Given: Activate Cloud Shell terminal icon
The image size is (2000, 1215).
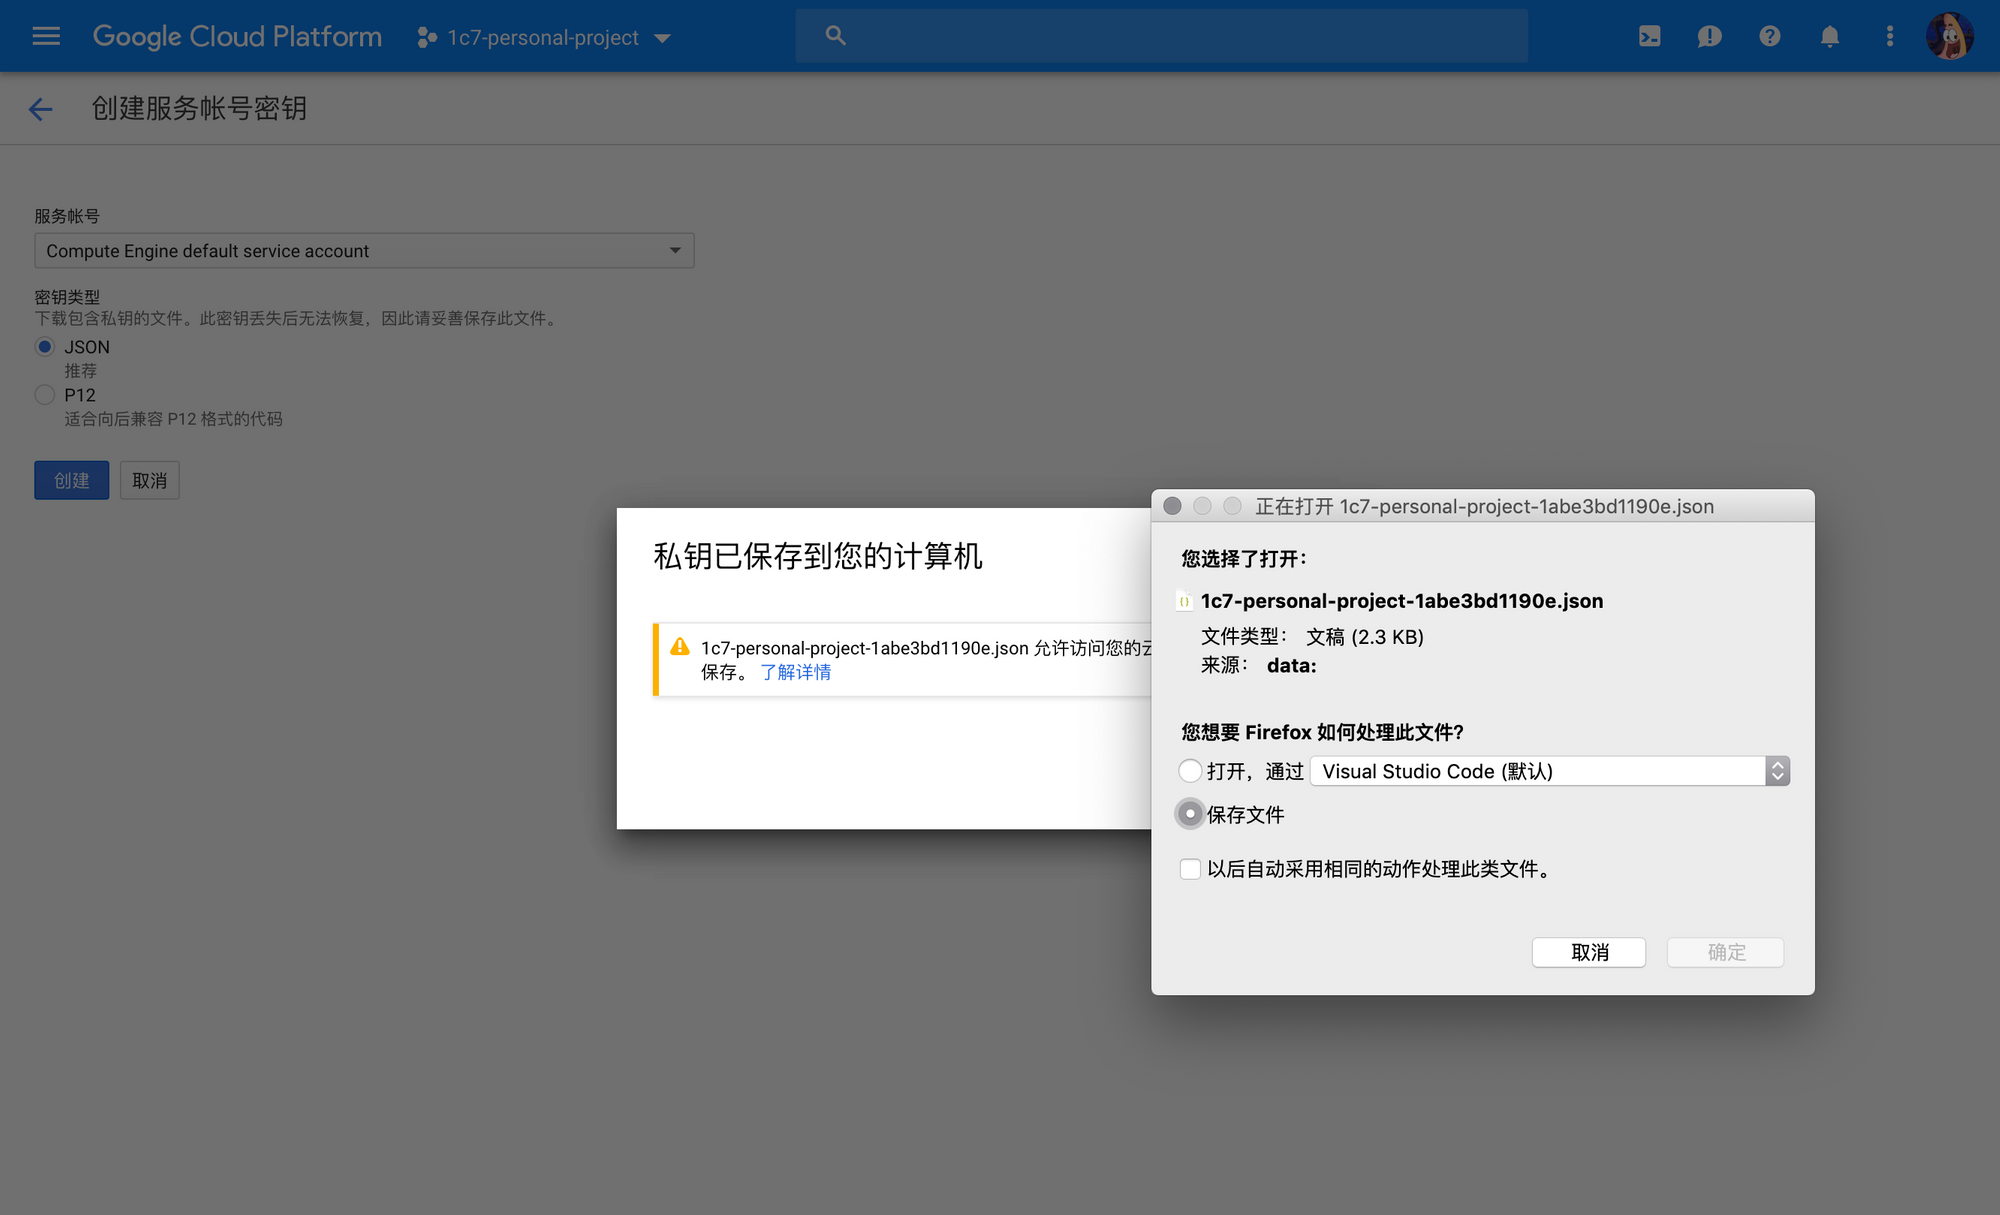Looking at the screenshot, I should click(1649, 37).
